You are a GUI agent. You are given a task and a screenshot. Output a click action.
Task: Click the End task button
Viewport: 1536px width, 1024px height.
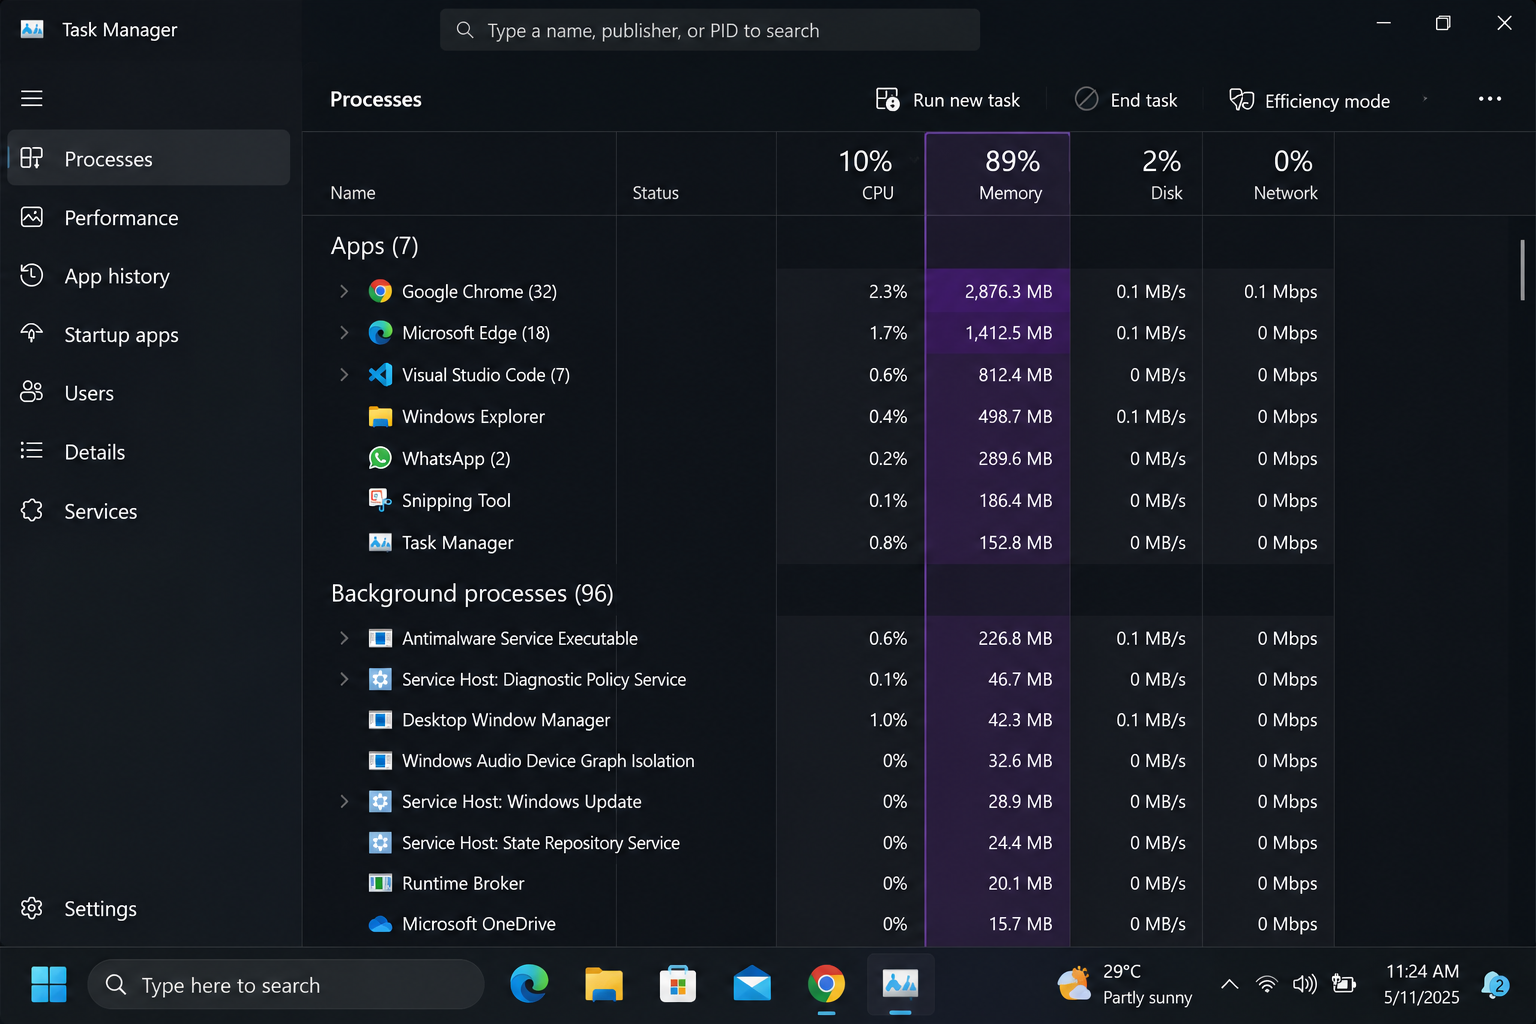[x=1126, y=100]
